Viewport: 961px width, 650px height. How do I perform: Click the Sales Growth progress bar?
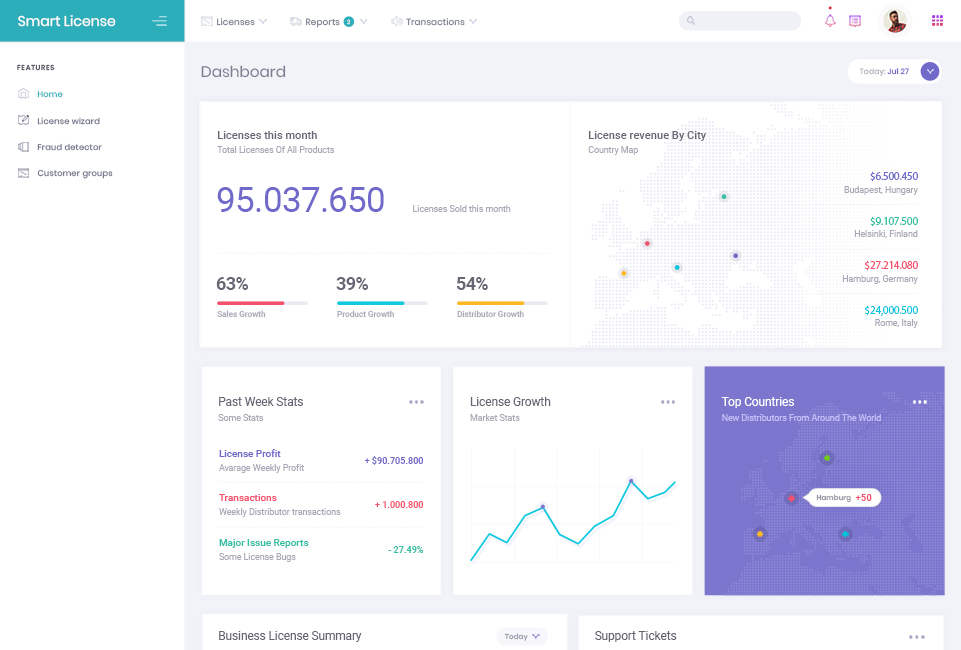[x=262, y=303]
